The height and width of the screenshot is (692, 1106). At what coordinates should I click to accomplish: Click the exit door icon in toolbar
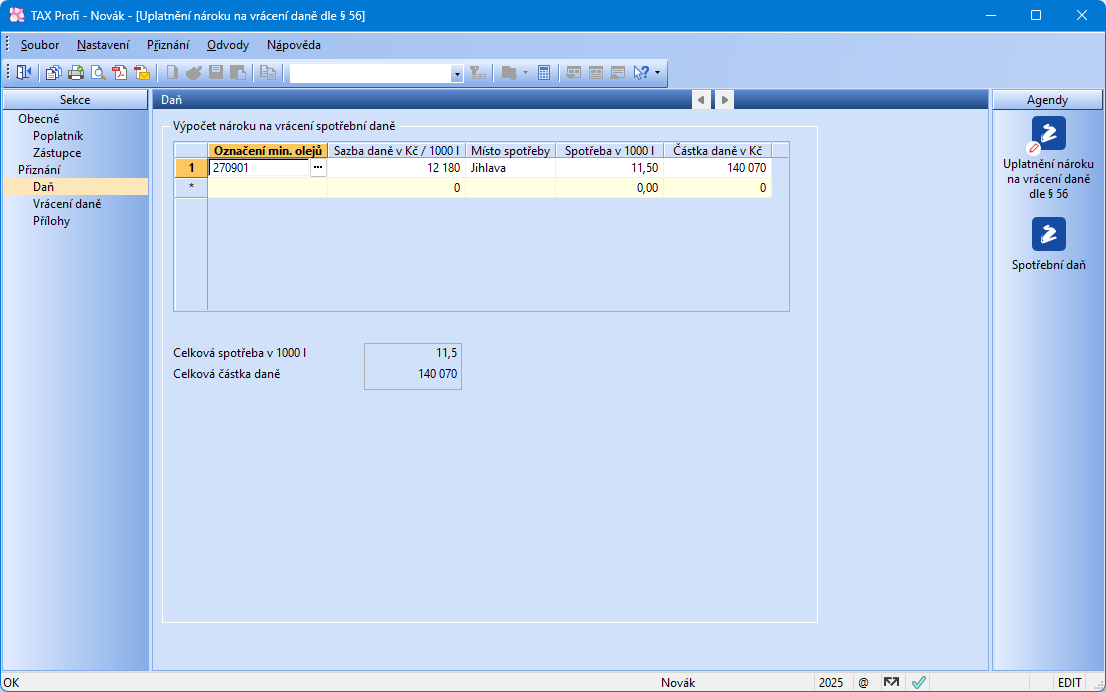[x=24, y=73]
